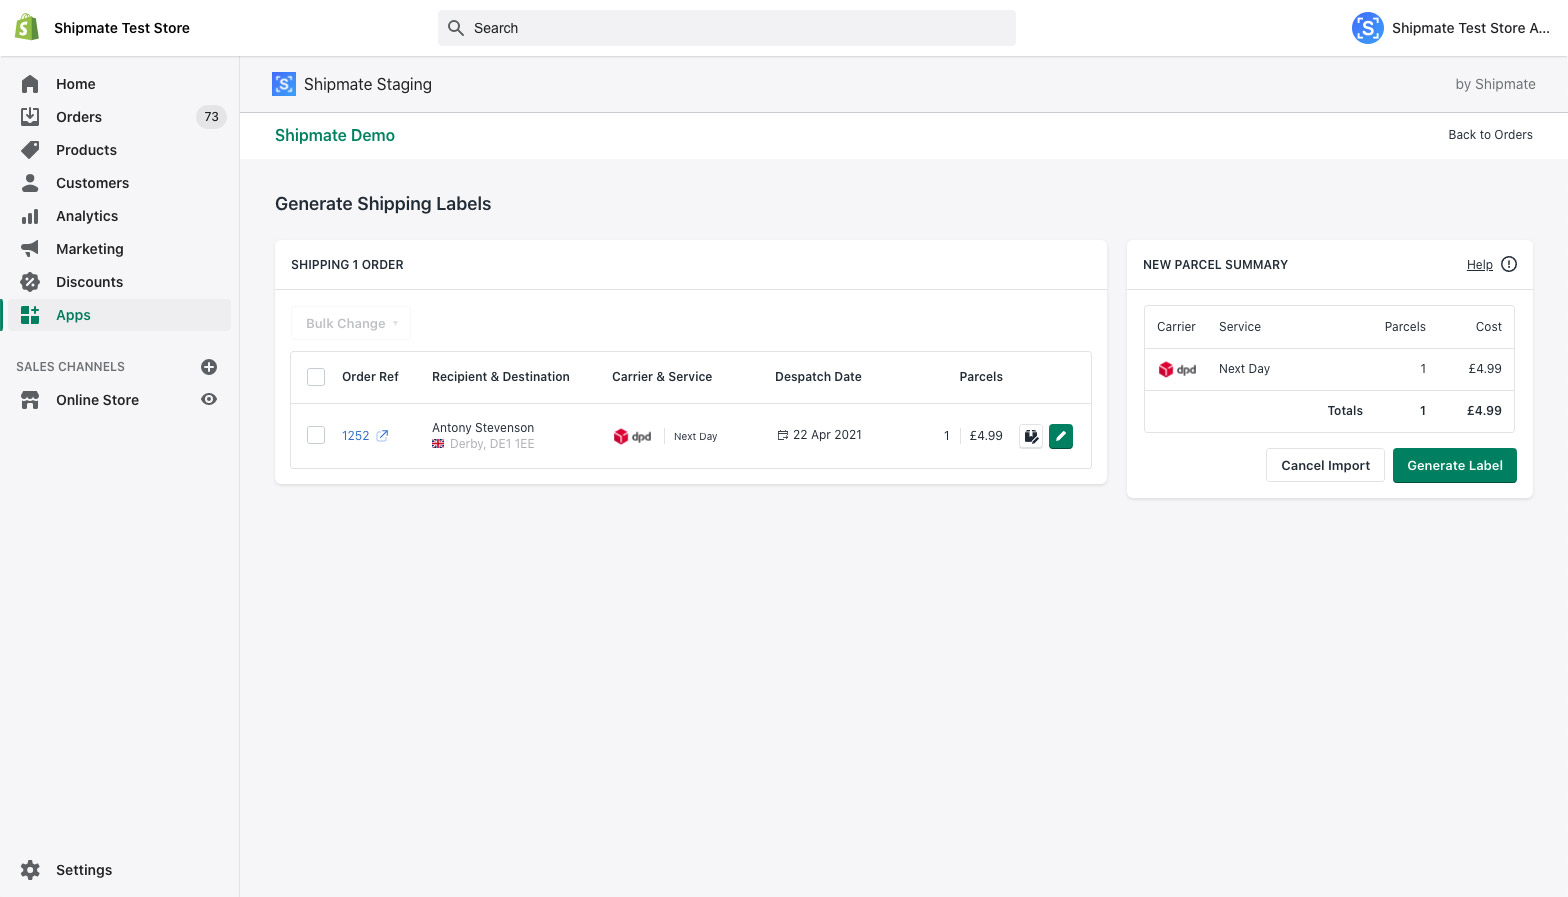Click the Marketing megaphone icon
Viewport: 1568px width, 897px height.
[x=30, y=249]
